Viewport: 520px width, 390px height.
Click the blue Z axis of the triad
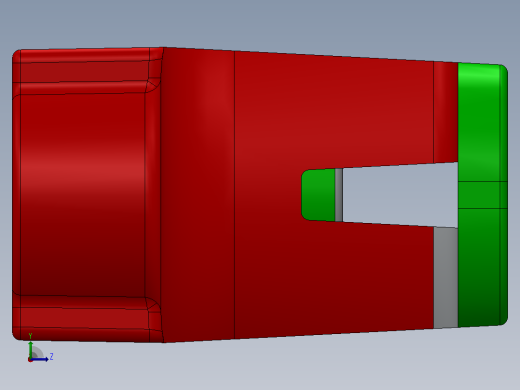coord(39,359)
